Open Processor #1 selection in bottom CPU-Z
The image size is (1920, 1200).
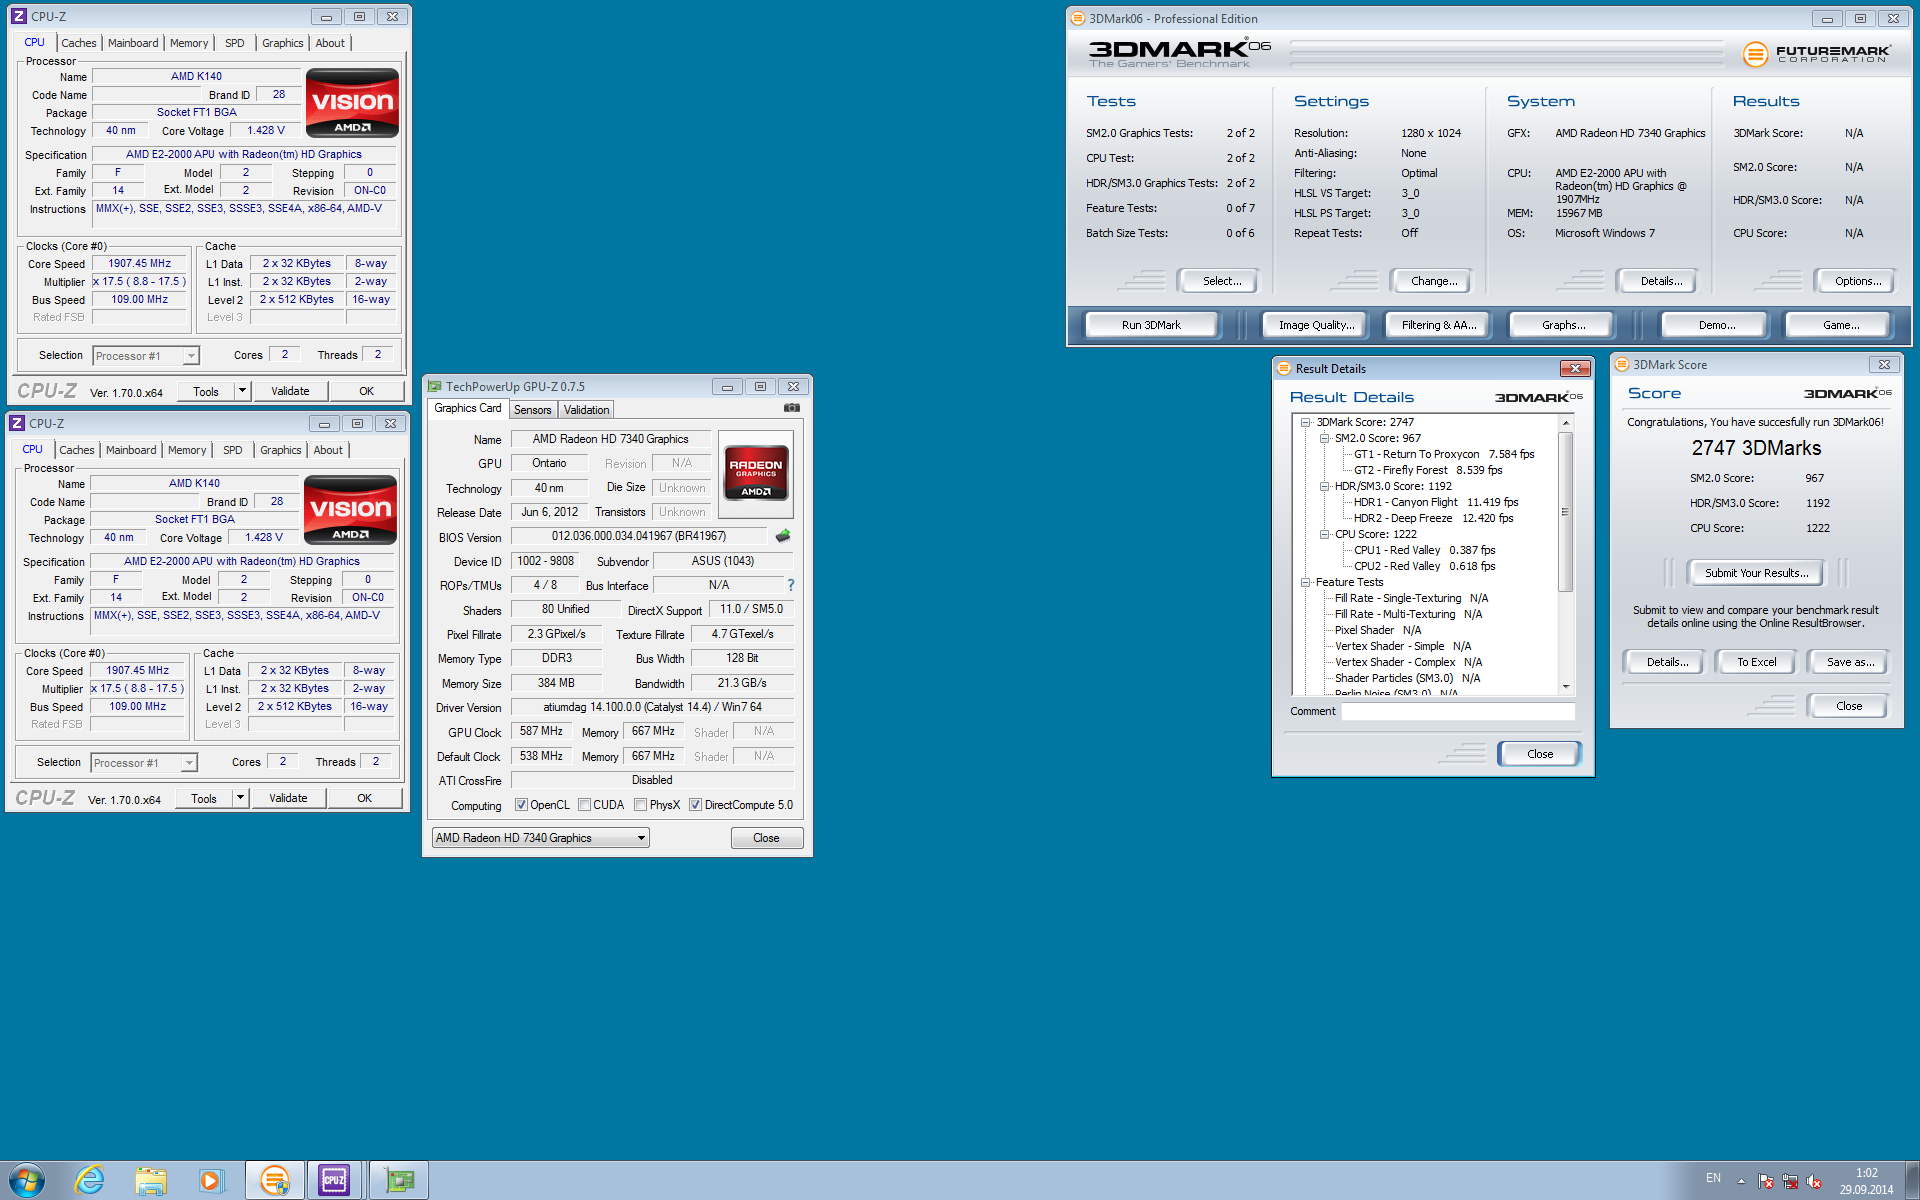(144, 763)
